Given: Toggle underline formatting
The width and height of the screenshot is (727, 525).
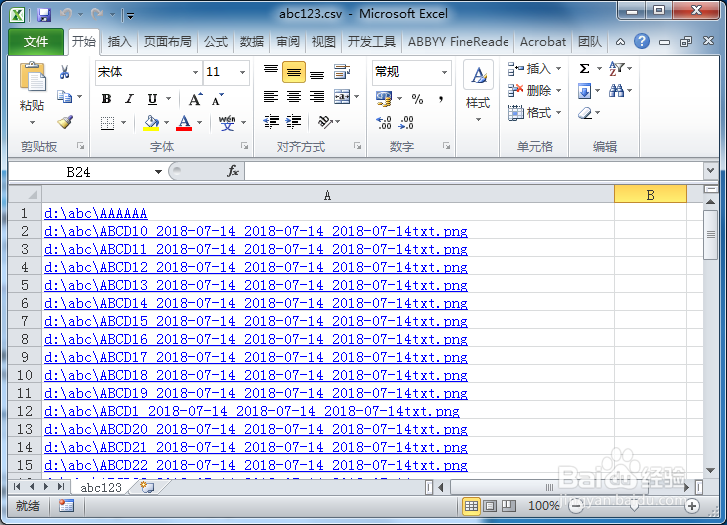Looking at the screenshot, I should click(x=152, y=99).
